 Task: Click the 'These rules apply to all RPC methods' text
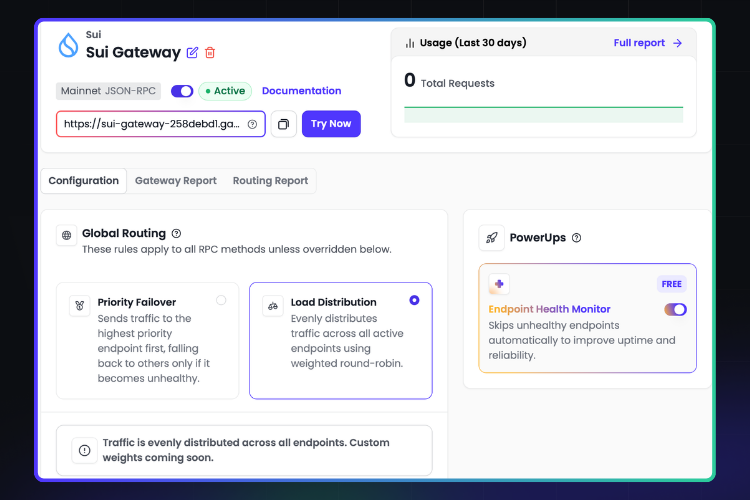coord(237,249)
